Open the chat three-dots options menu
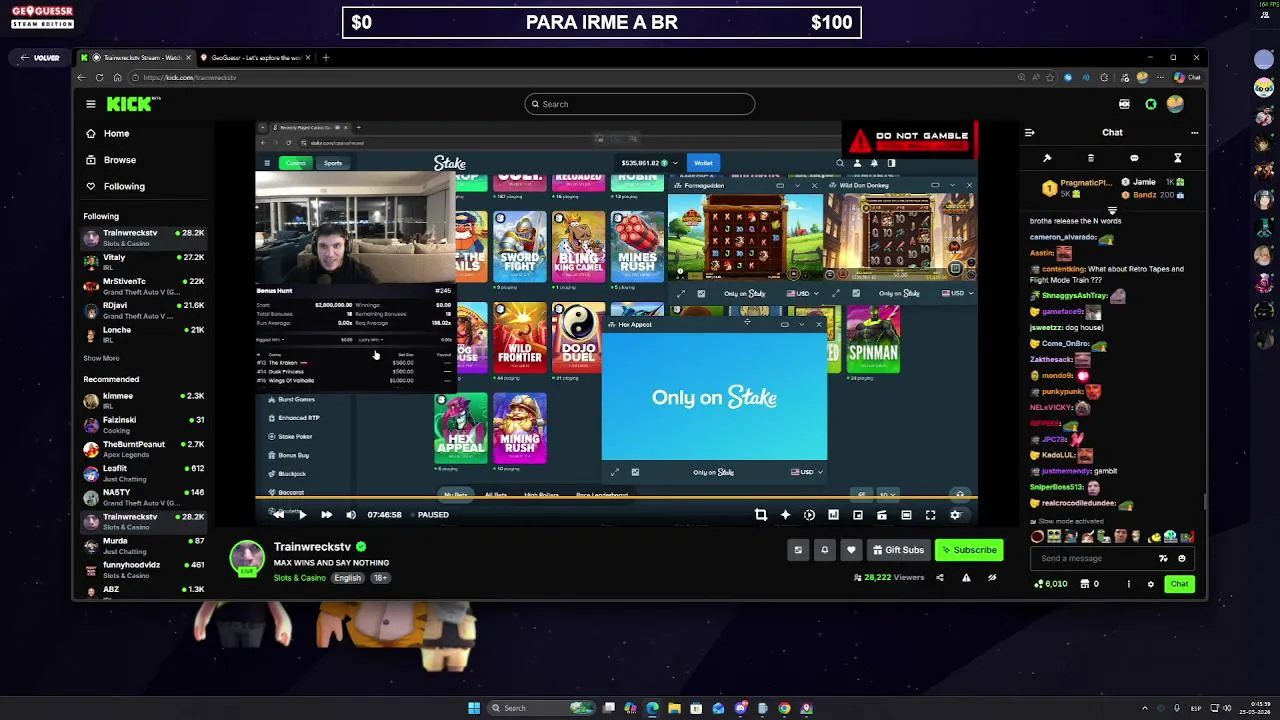 pyautogui.click(x=1194, y=132)
